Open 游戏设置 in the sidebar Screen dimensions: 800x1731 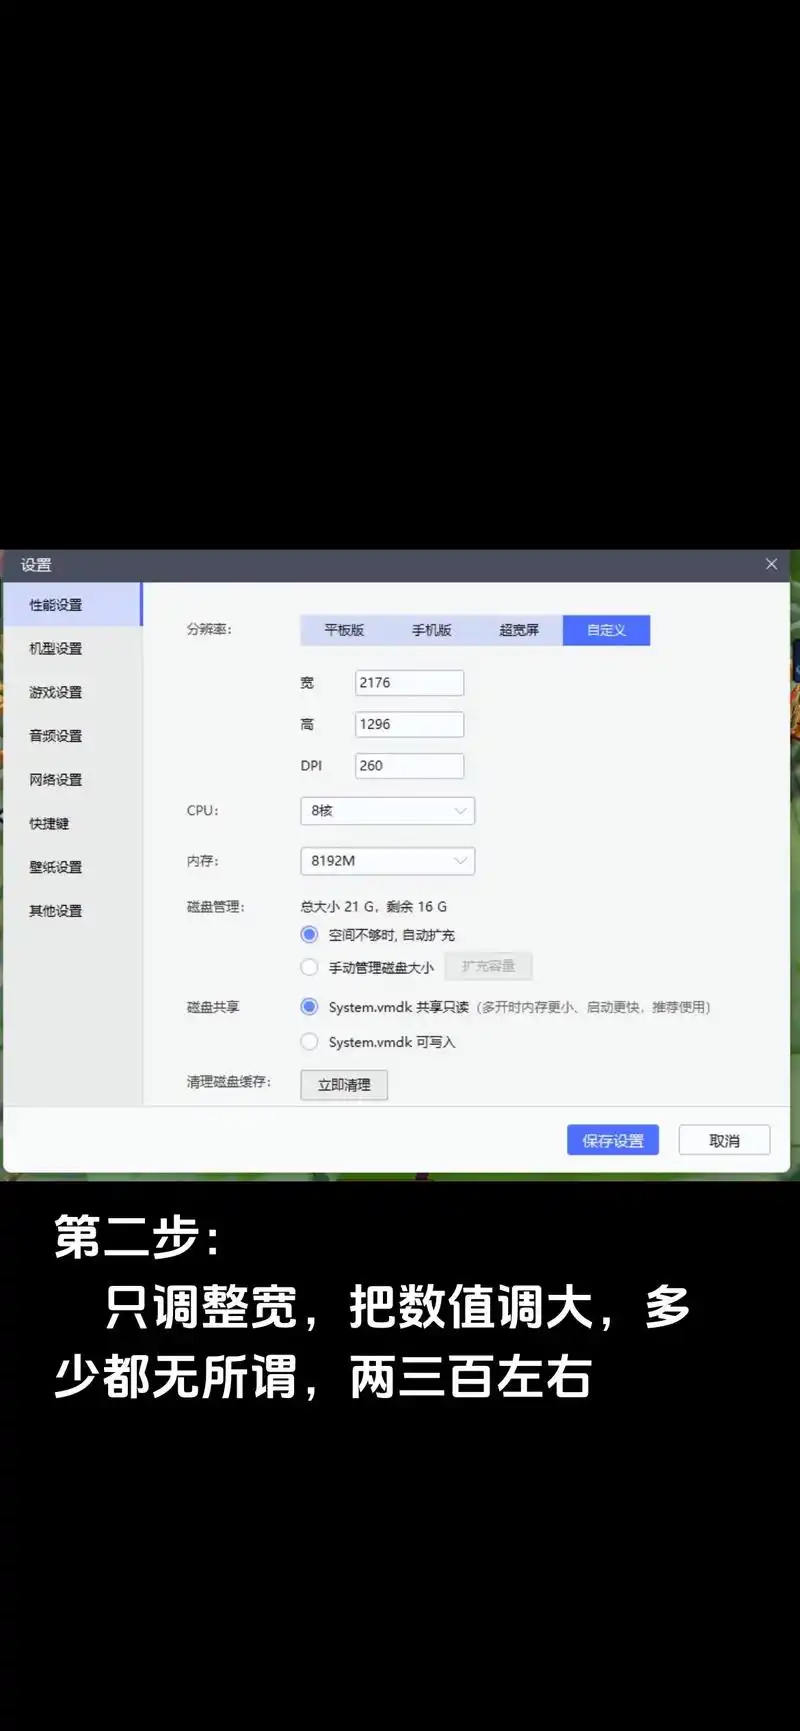point(56,692)
